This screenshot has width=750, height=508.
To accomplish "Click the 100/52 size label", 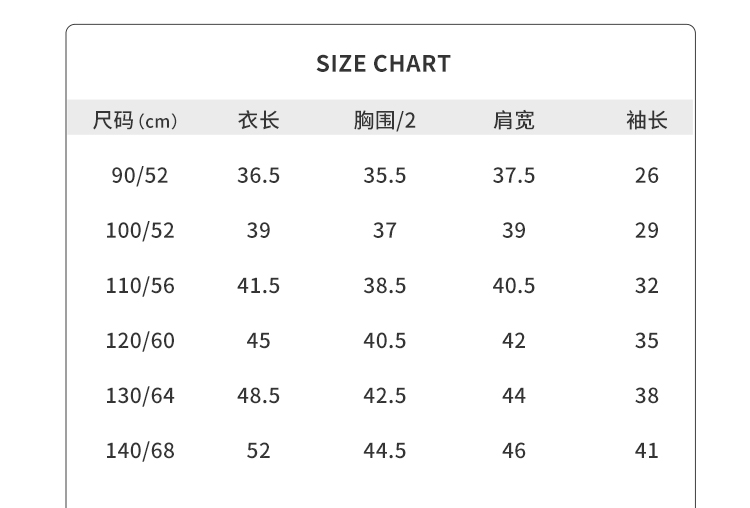I will [140, 231].
